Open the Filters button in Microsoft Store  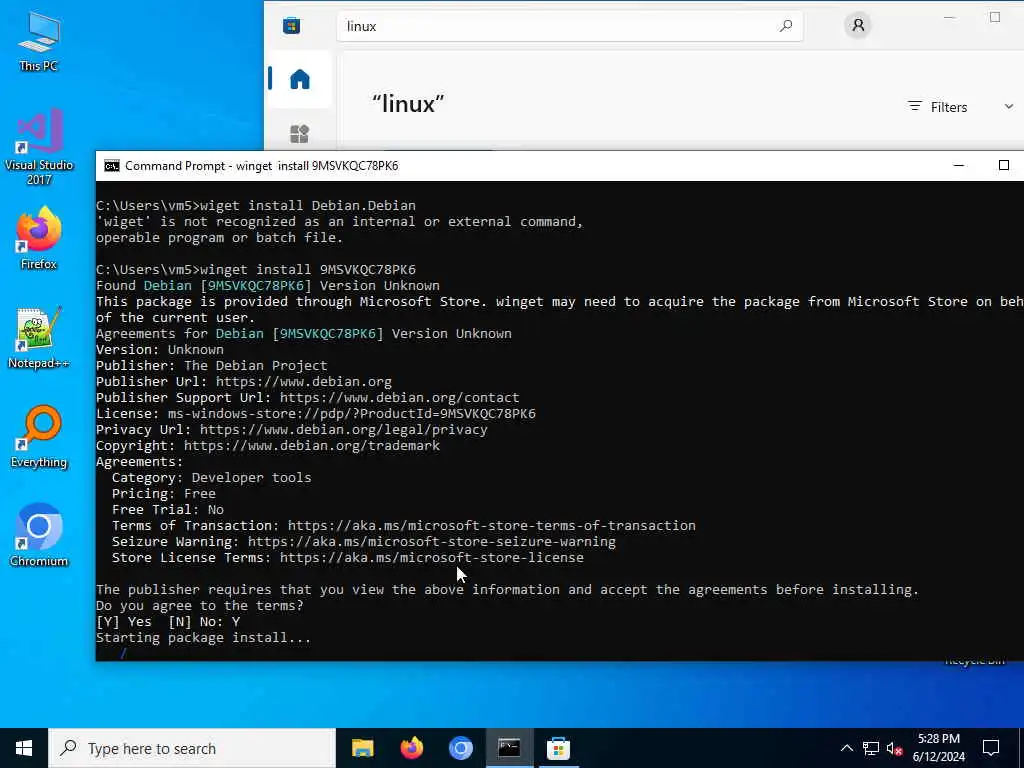[x=938, y=107]
